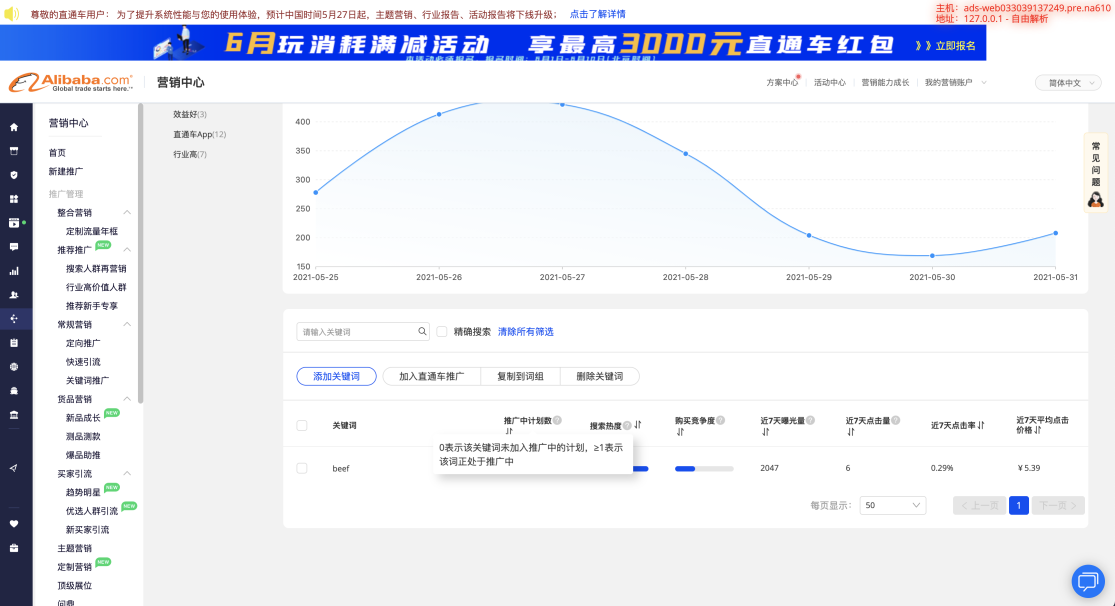Enable the 精确搜索 checkbox
Viewport: 1115px width, 606px height.
(x=442, y=331)
